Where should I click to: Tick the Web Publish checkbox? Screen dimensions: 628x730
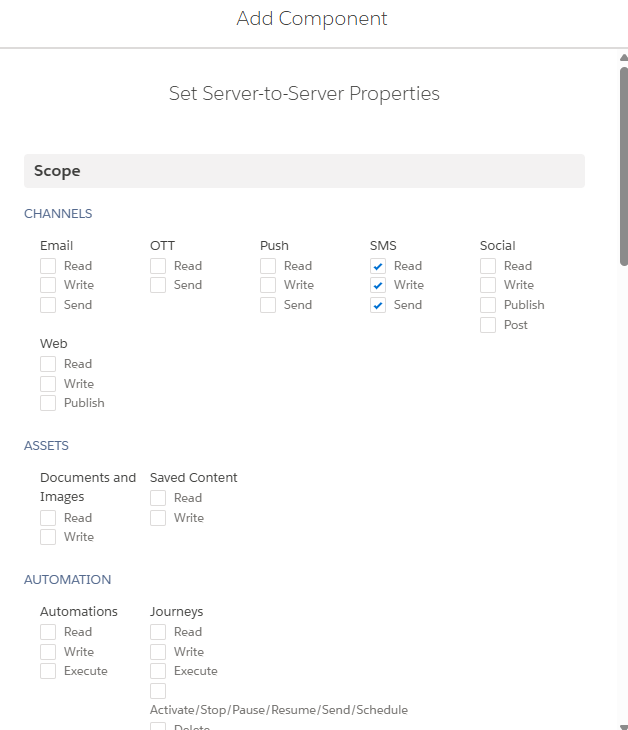[48, 403]
